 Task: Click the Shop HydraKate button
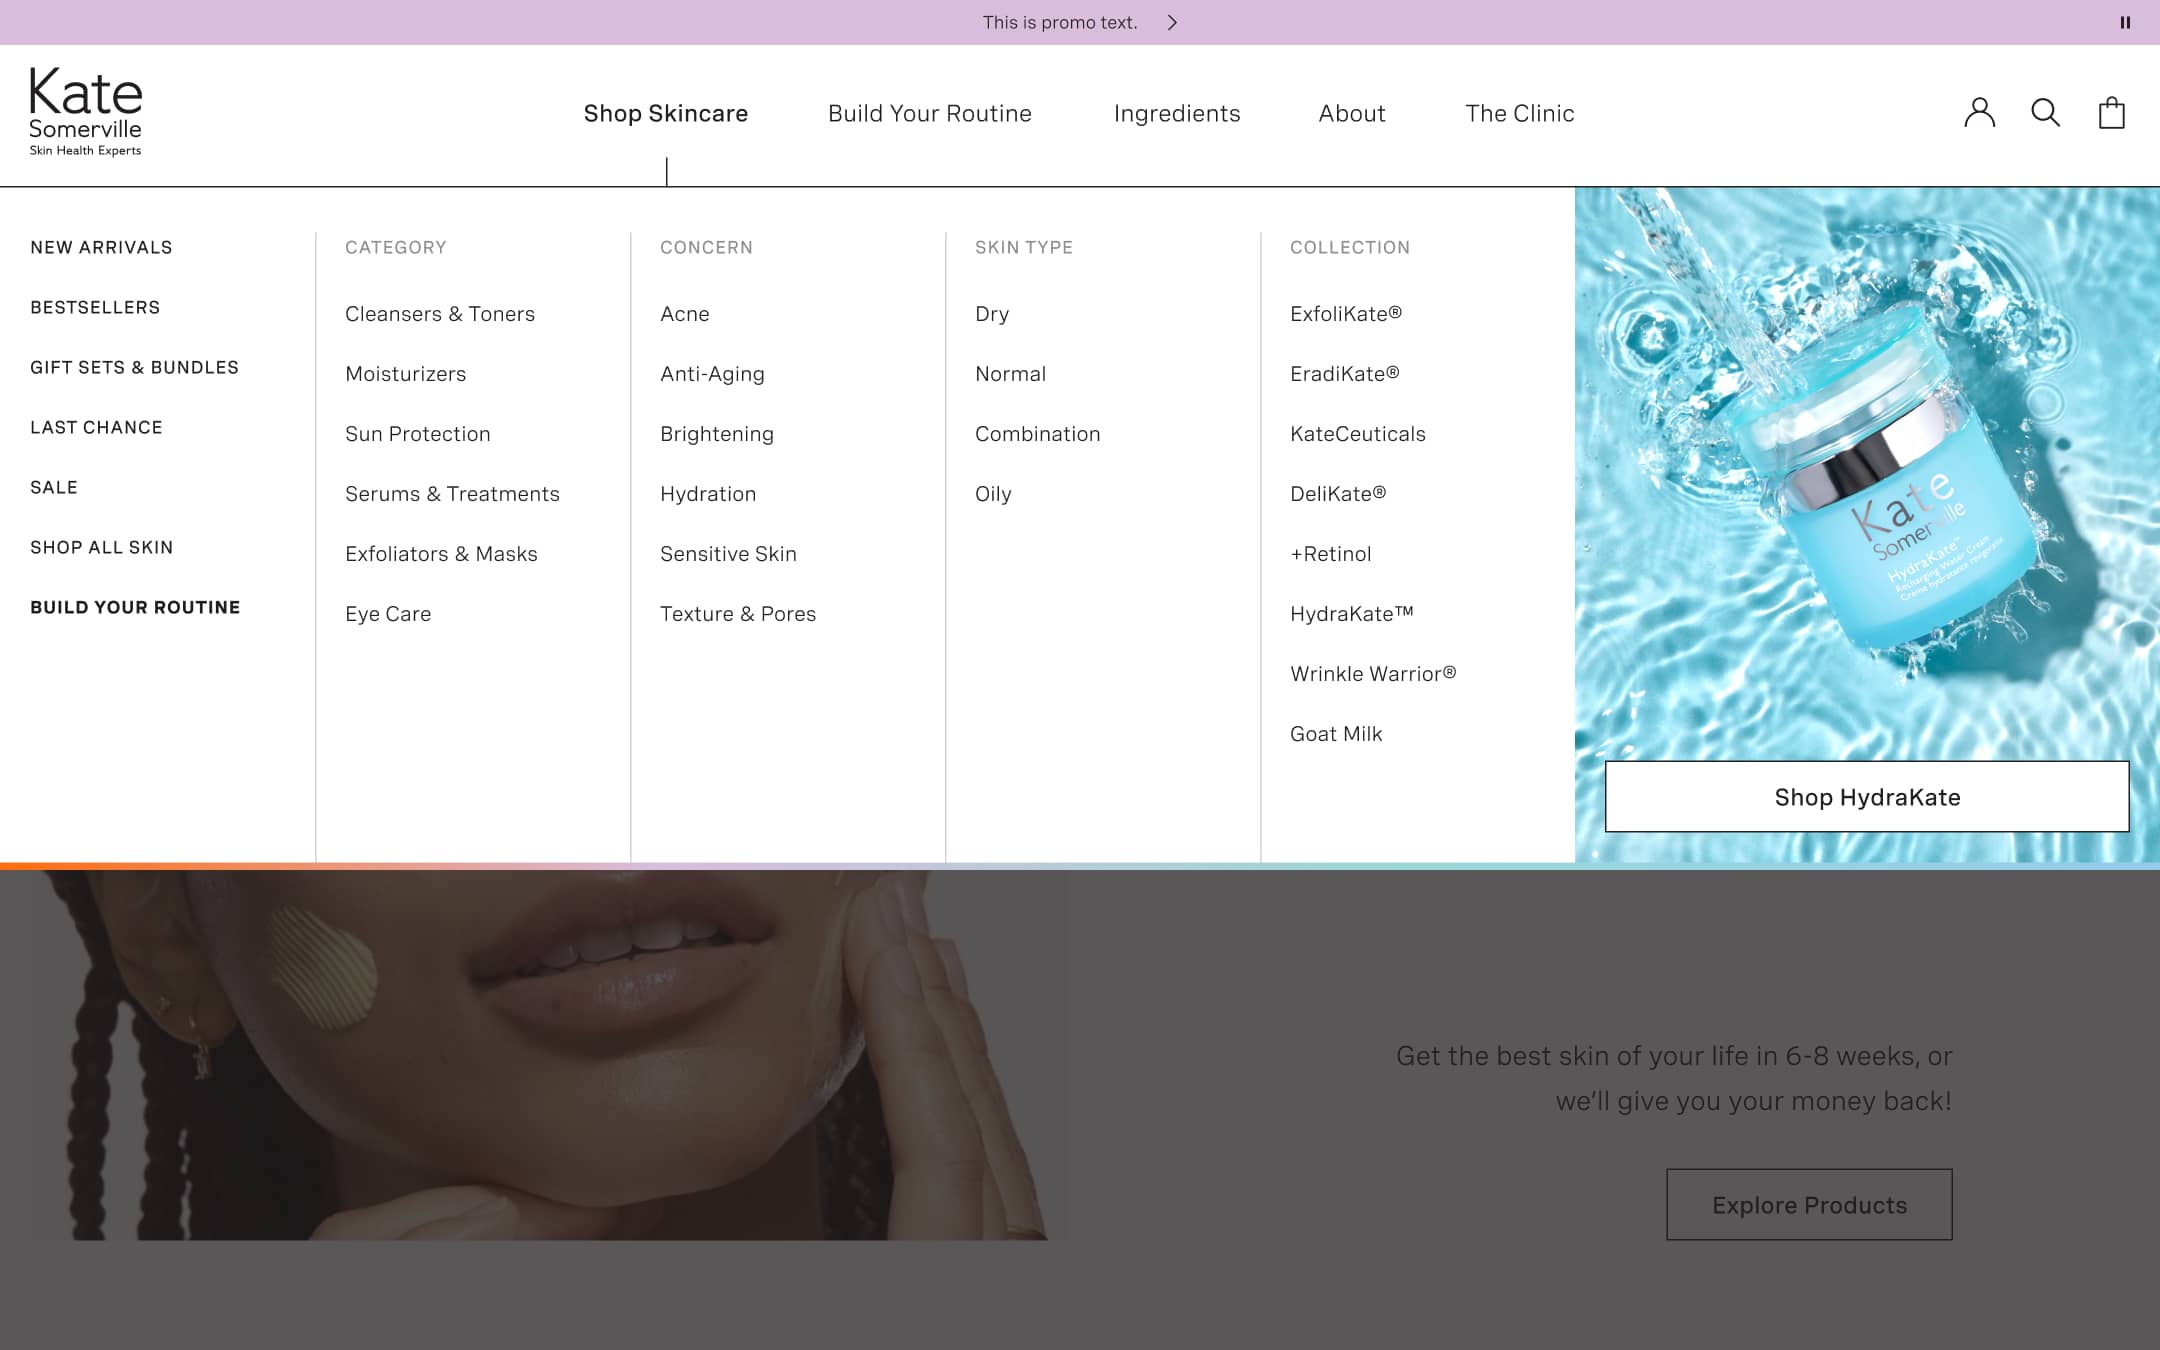coord(1866,797)
